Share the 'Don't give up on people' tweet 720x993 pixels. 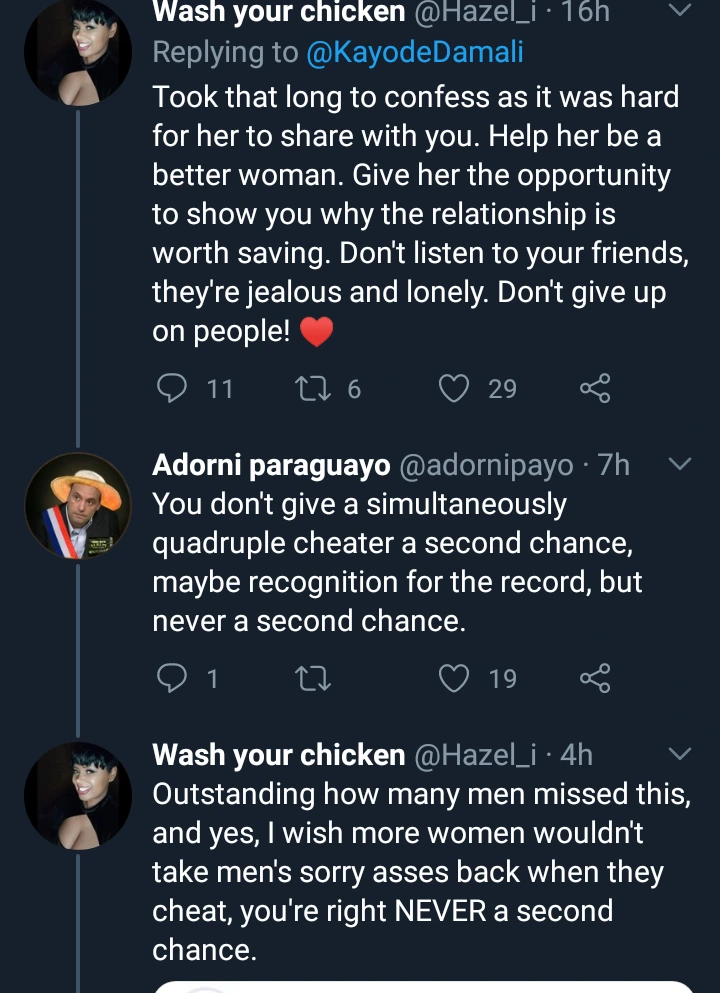tap(595, 388)
